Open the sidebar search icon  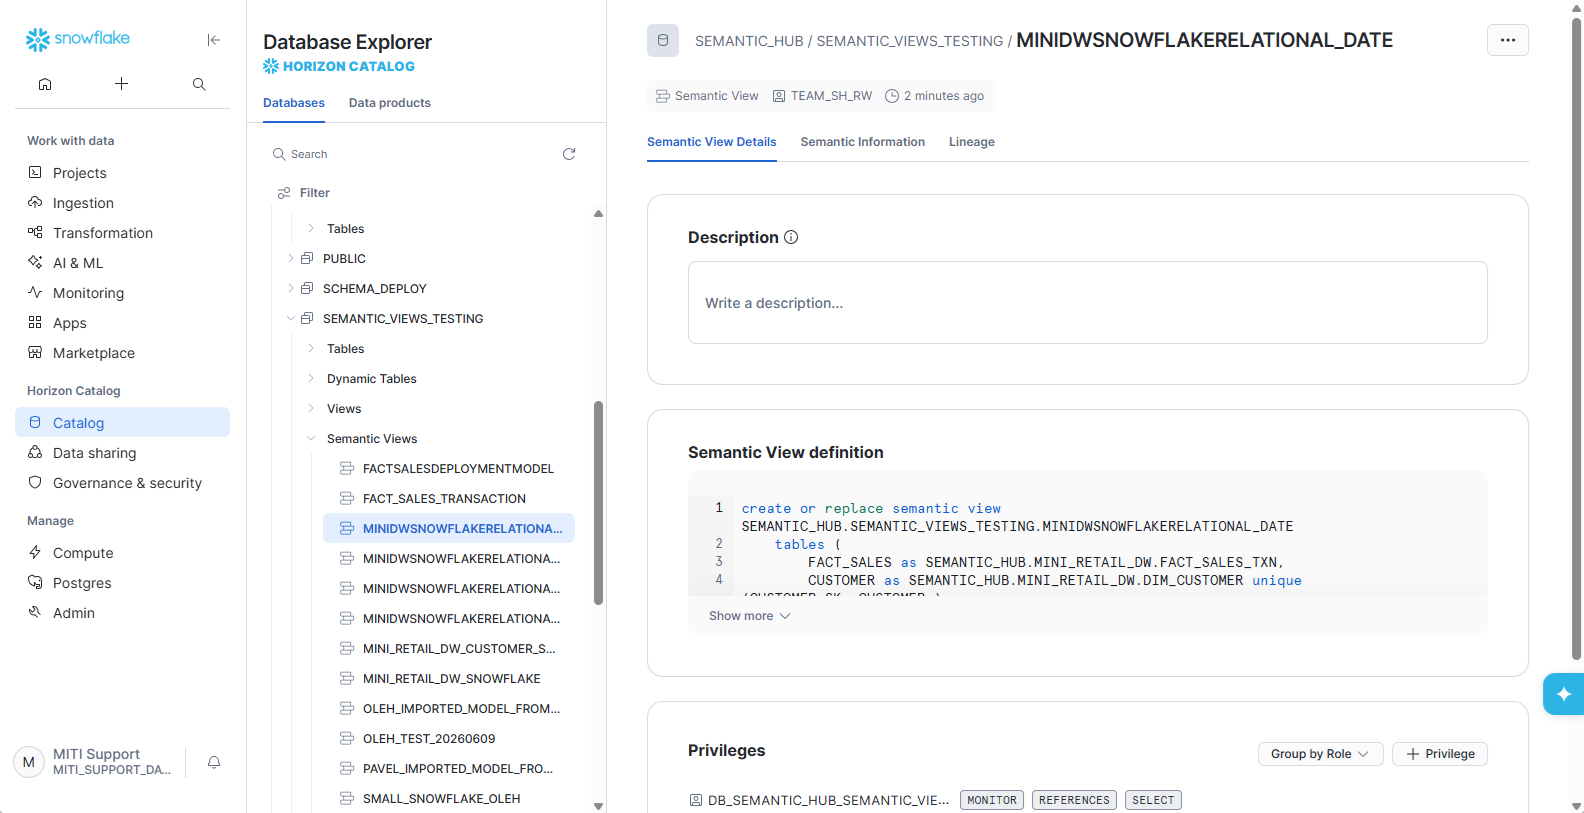coord(199,84)
